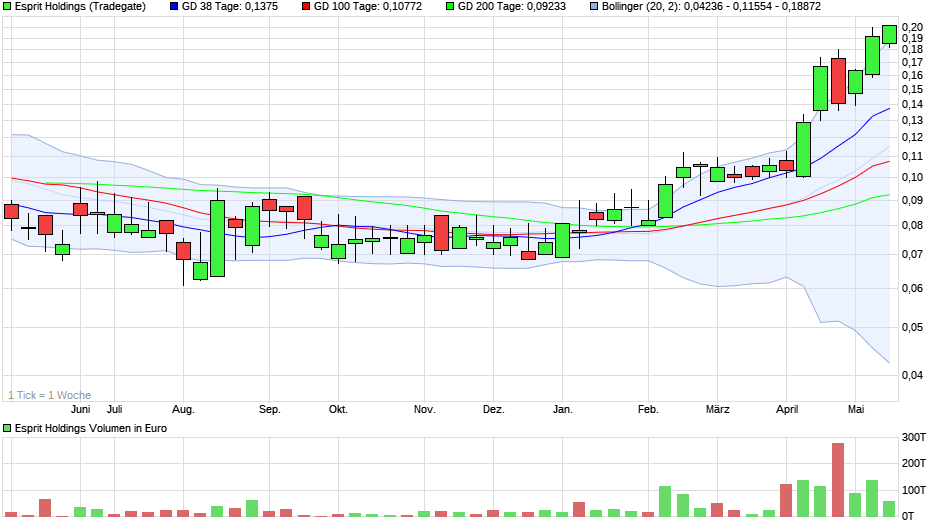The width and height of the screenshot is (940, 526).
Task: Click the 0T volume axis label
Action: pyautogui.click(x=909, y=516)
